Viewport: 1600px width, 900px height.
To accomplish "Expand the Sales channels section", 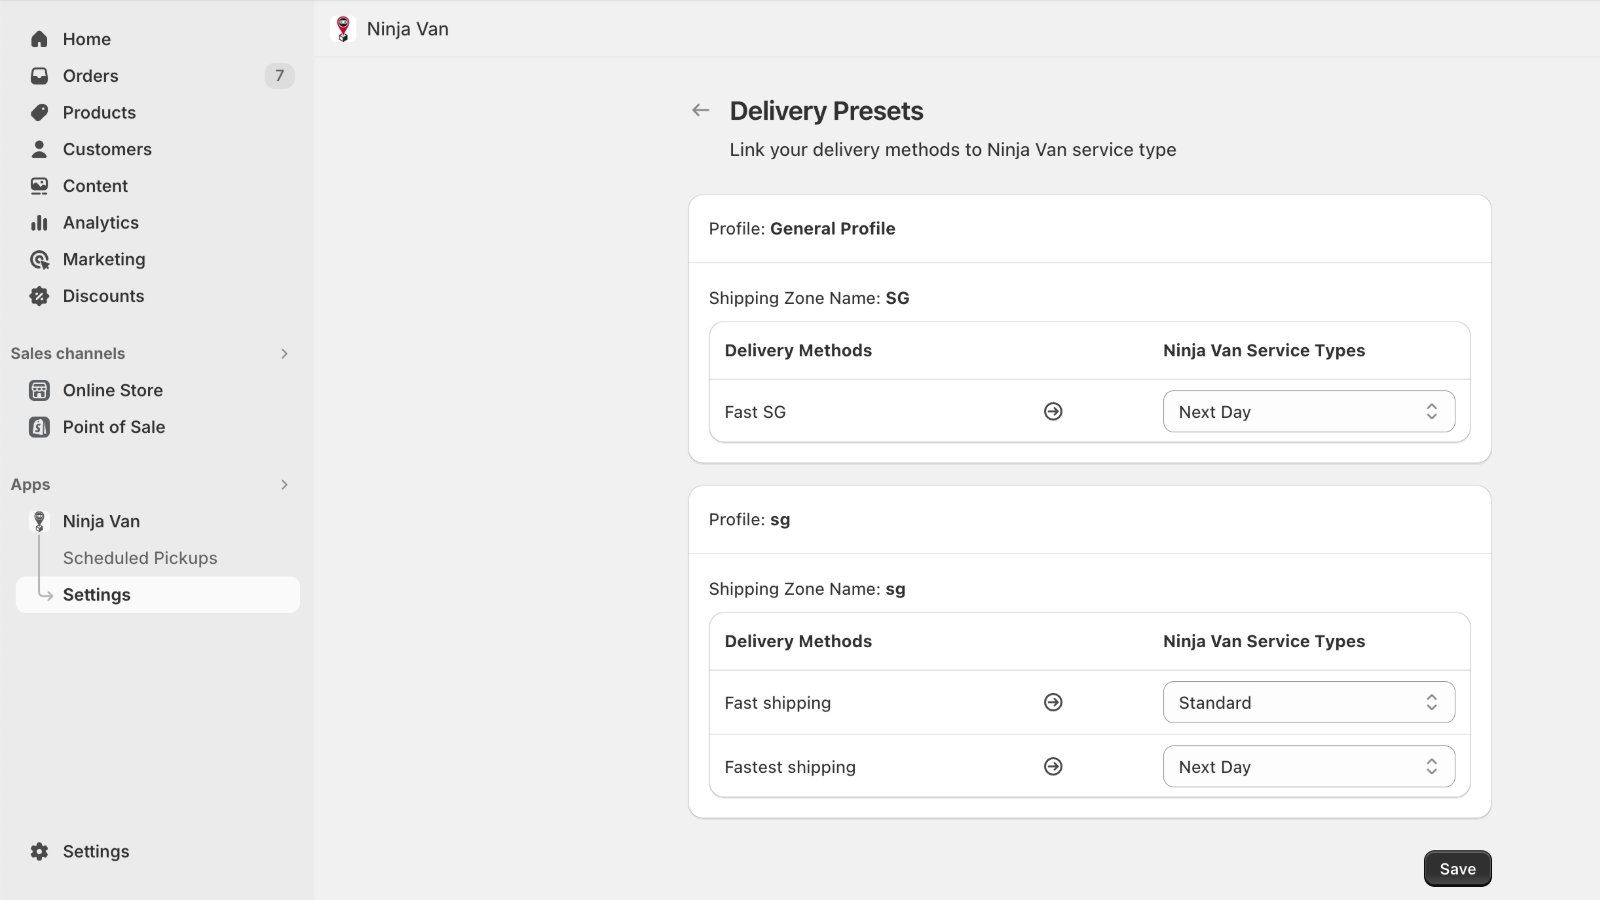I will [x=284, y=353].
